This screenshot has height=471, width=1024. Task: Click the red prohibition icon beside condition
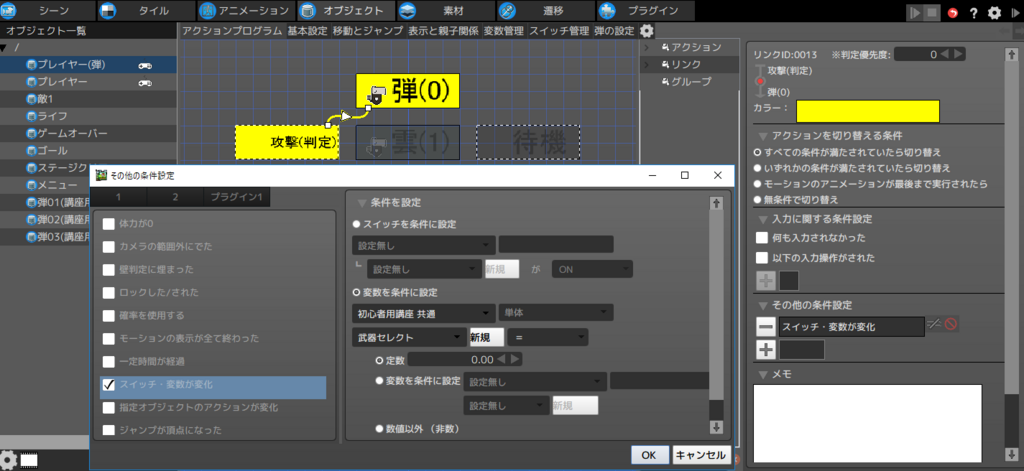(x=950, y=324)
